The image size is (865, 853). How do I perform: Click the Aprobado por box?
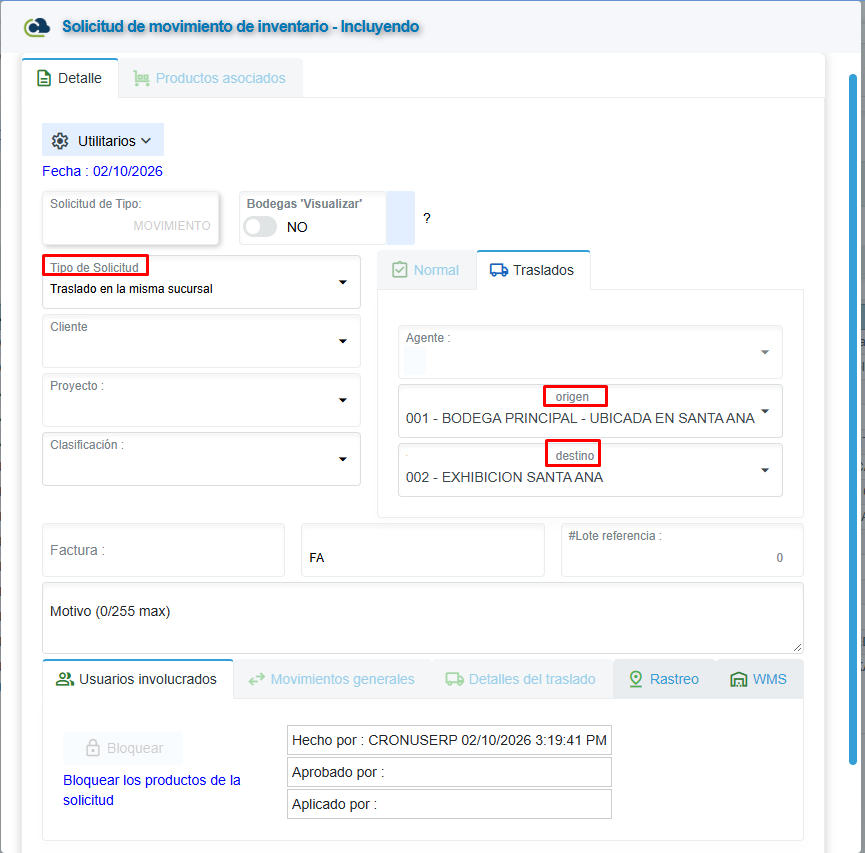(450, 772)
